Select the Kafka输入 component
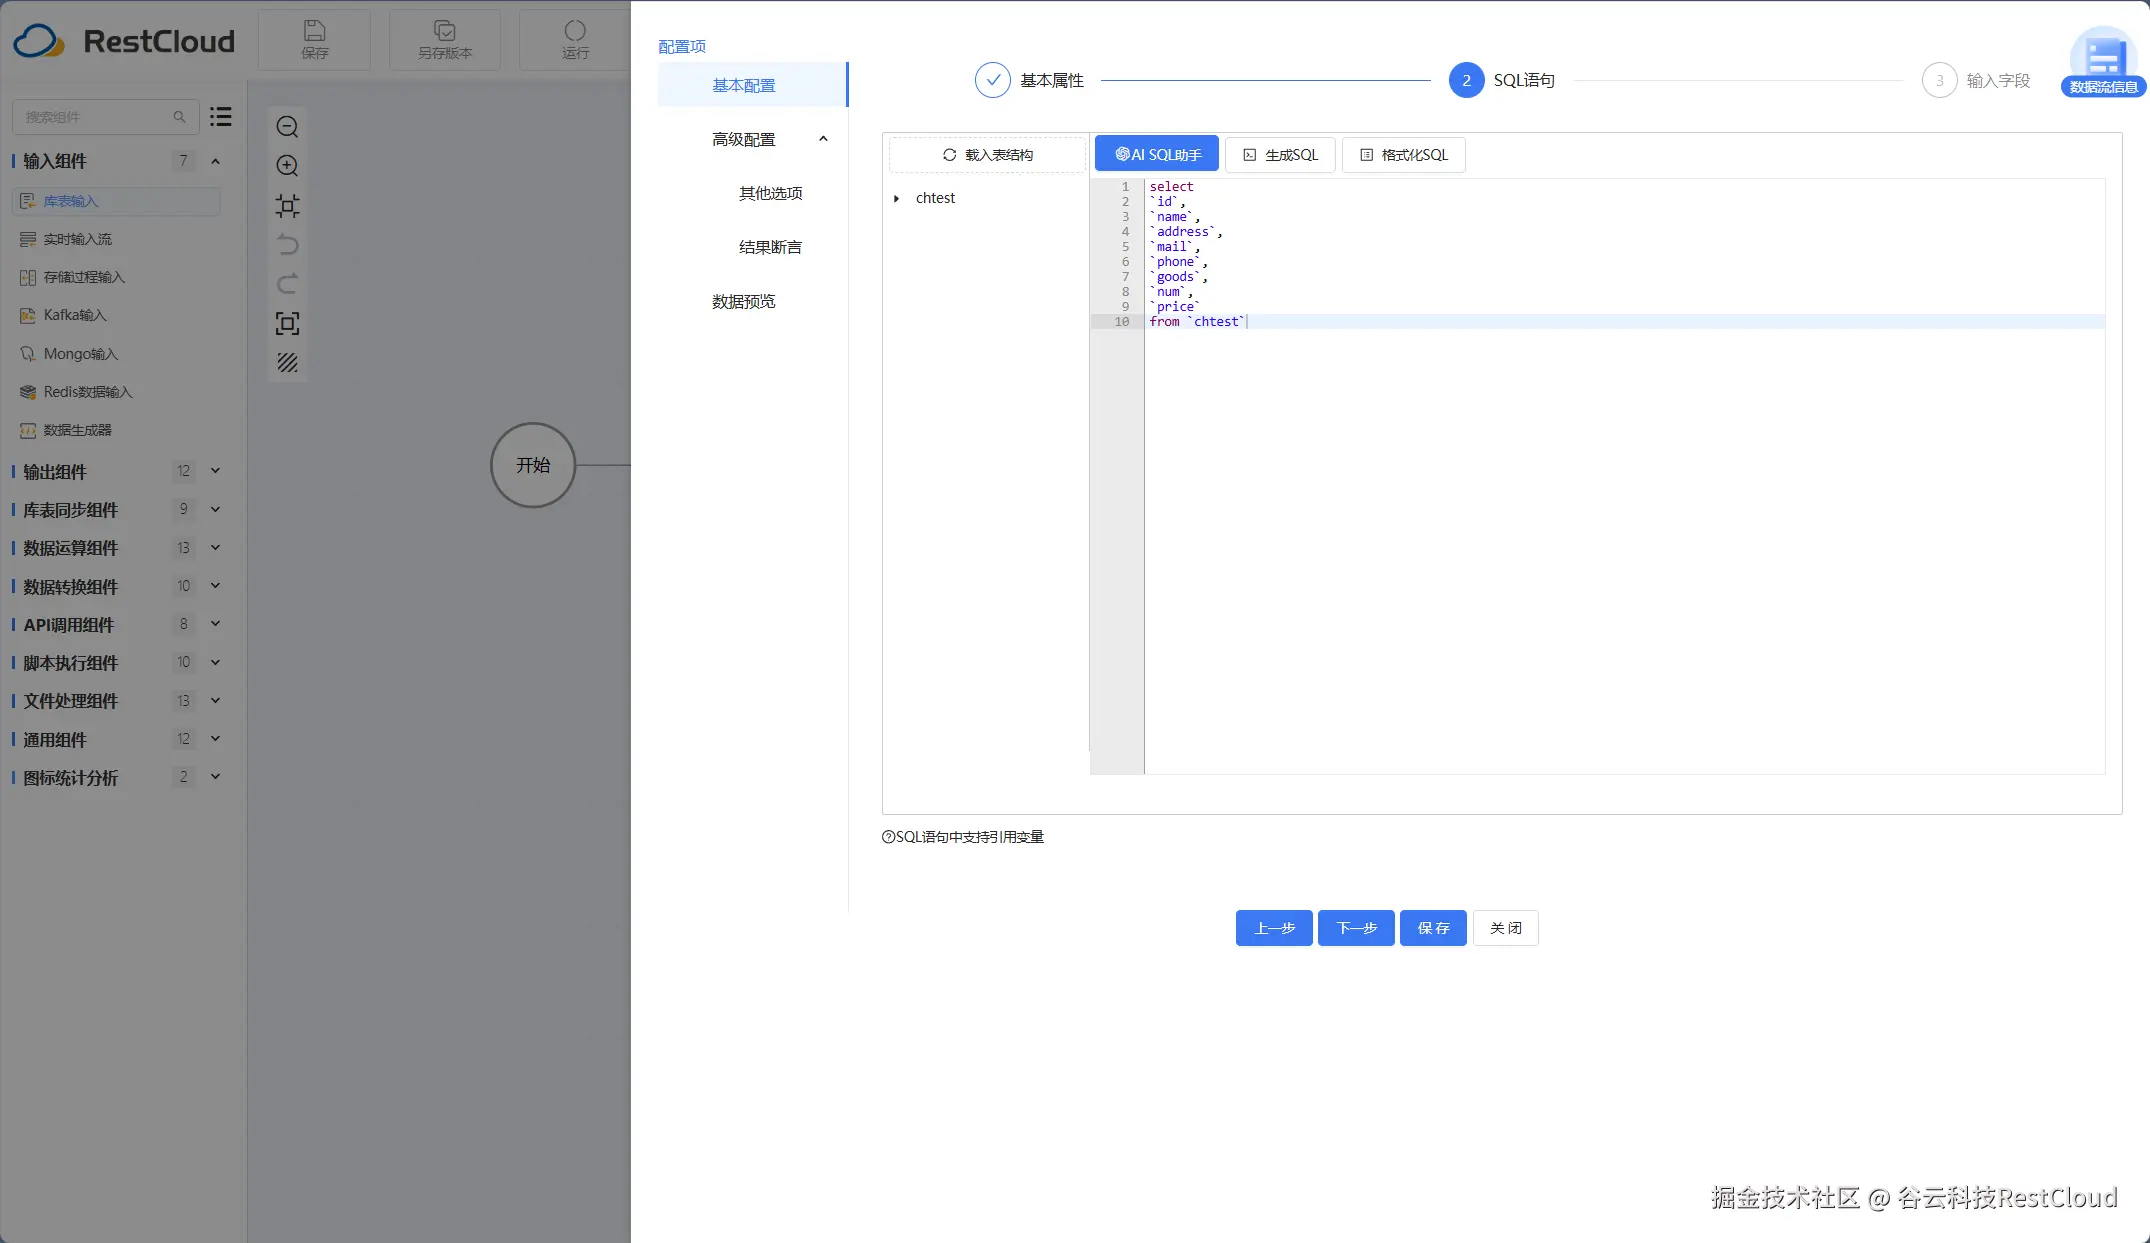 (x=74, y=315)
